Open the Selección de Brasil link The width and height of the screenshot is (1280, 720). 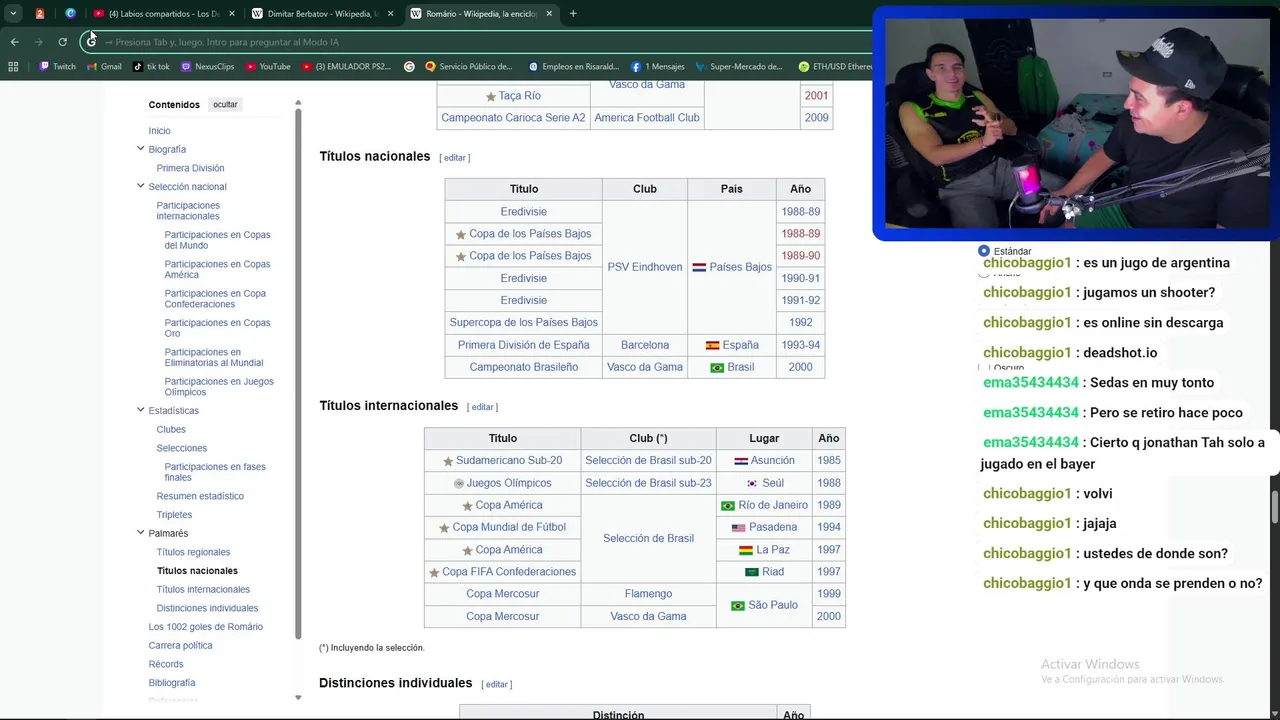point(648,538)
